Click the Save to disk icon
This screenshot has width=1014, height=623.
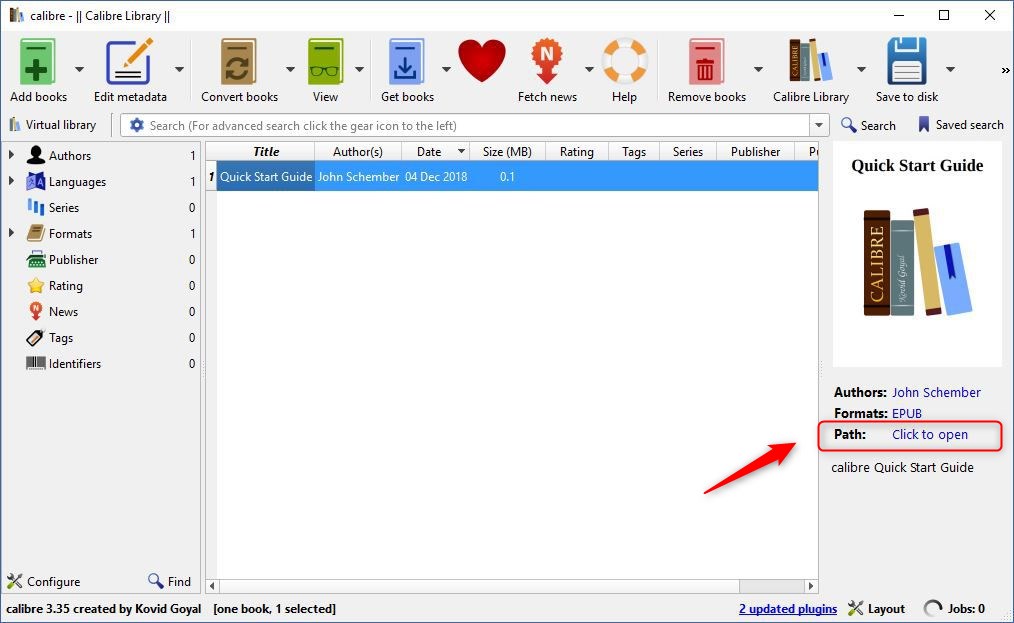pos(907,63)
